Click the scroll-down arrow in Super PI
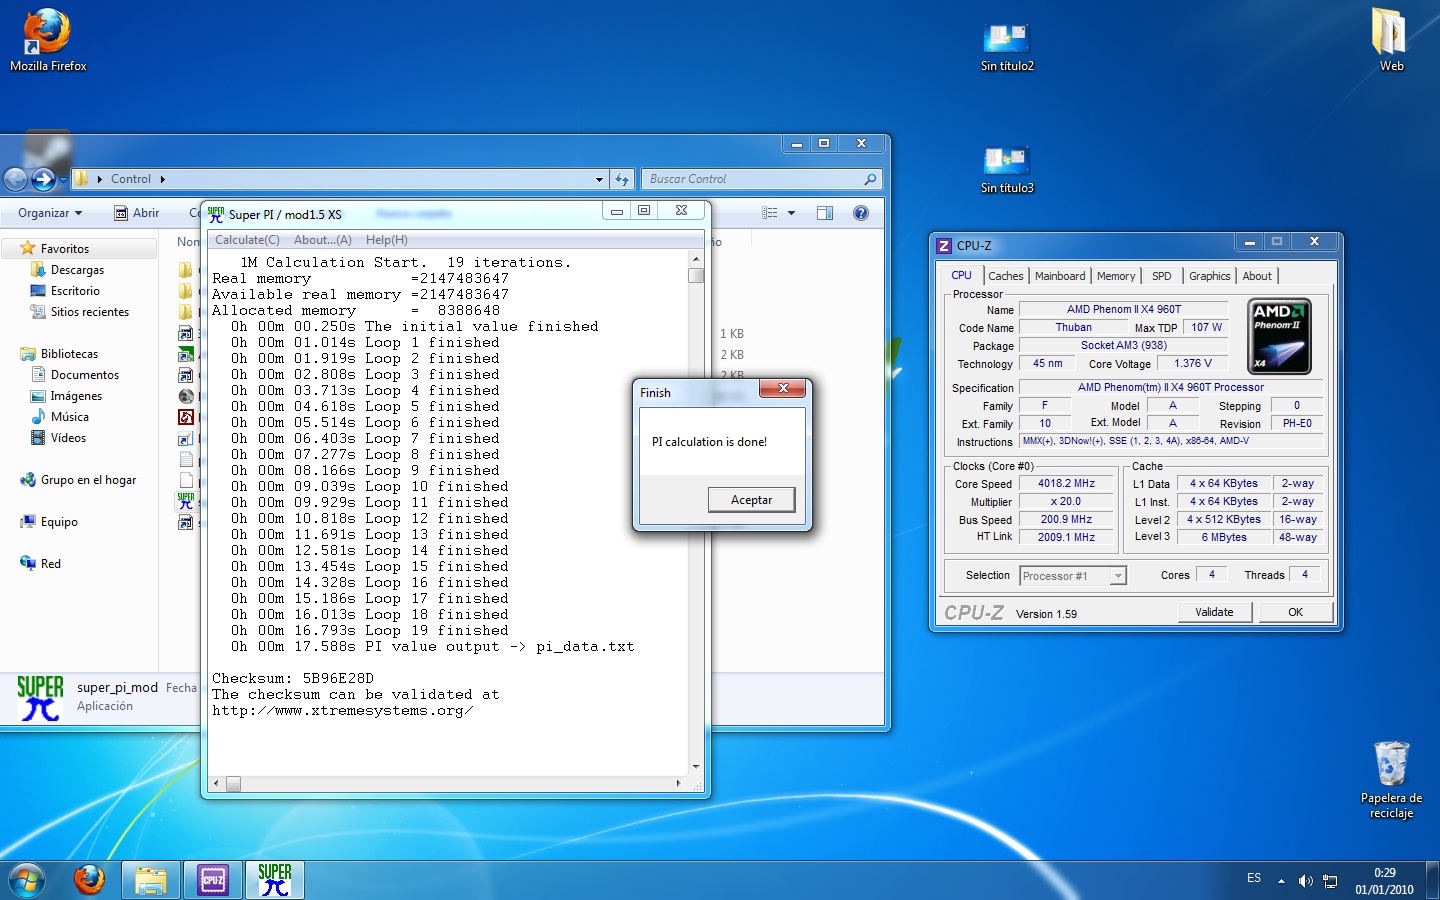 click(x=696, y=767)
